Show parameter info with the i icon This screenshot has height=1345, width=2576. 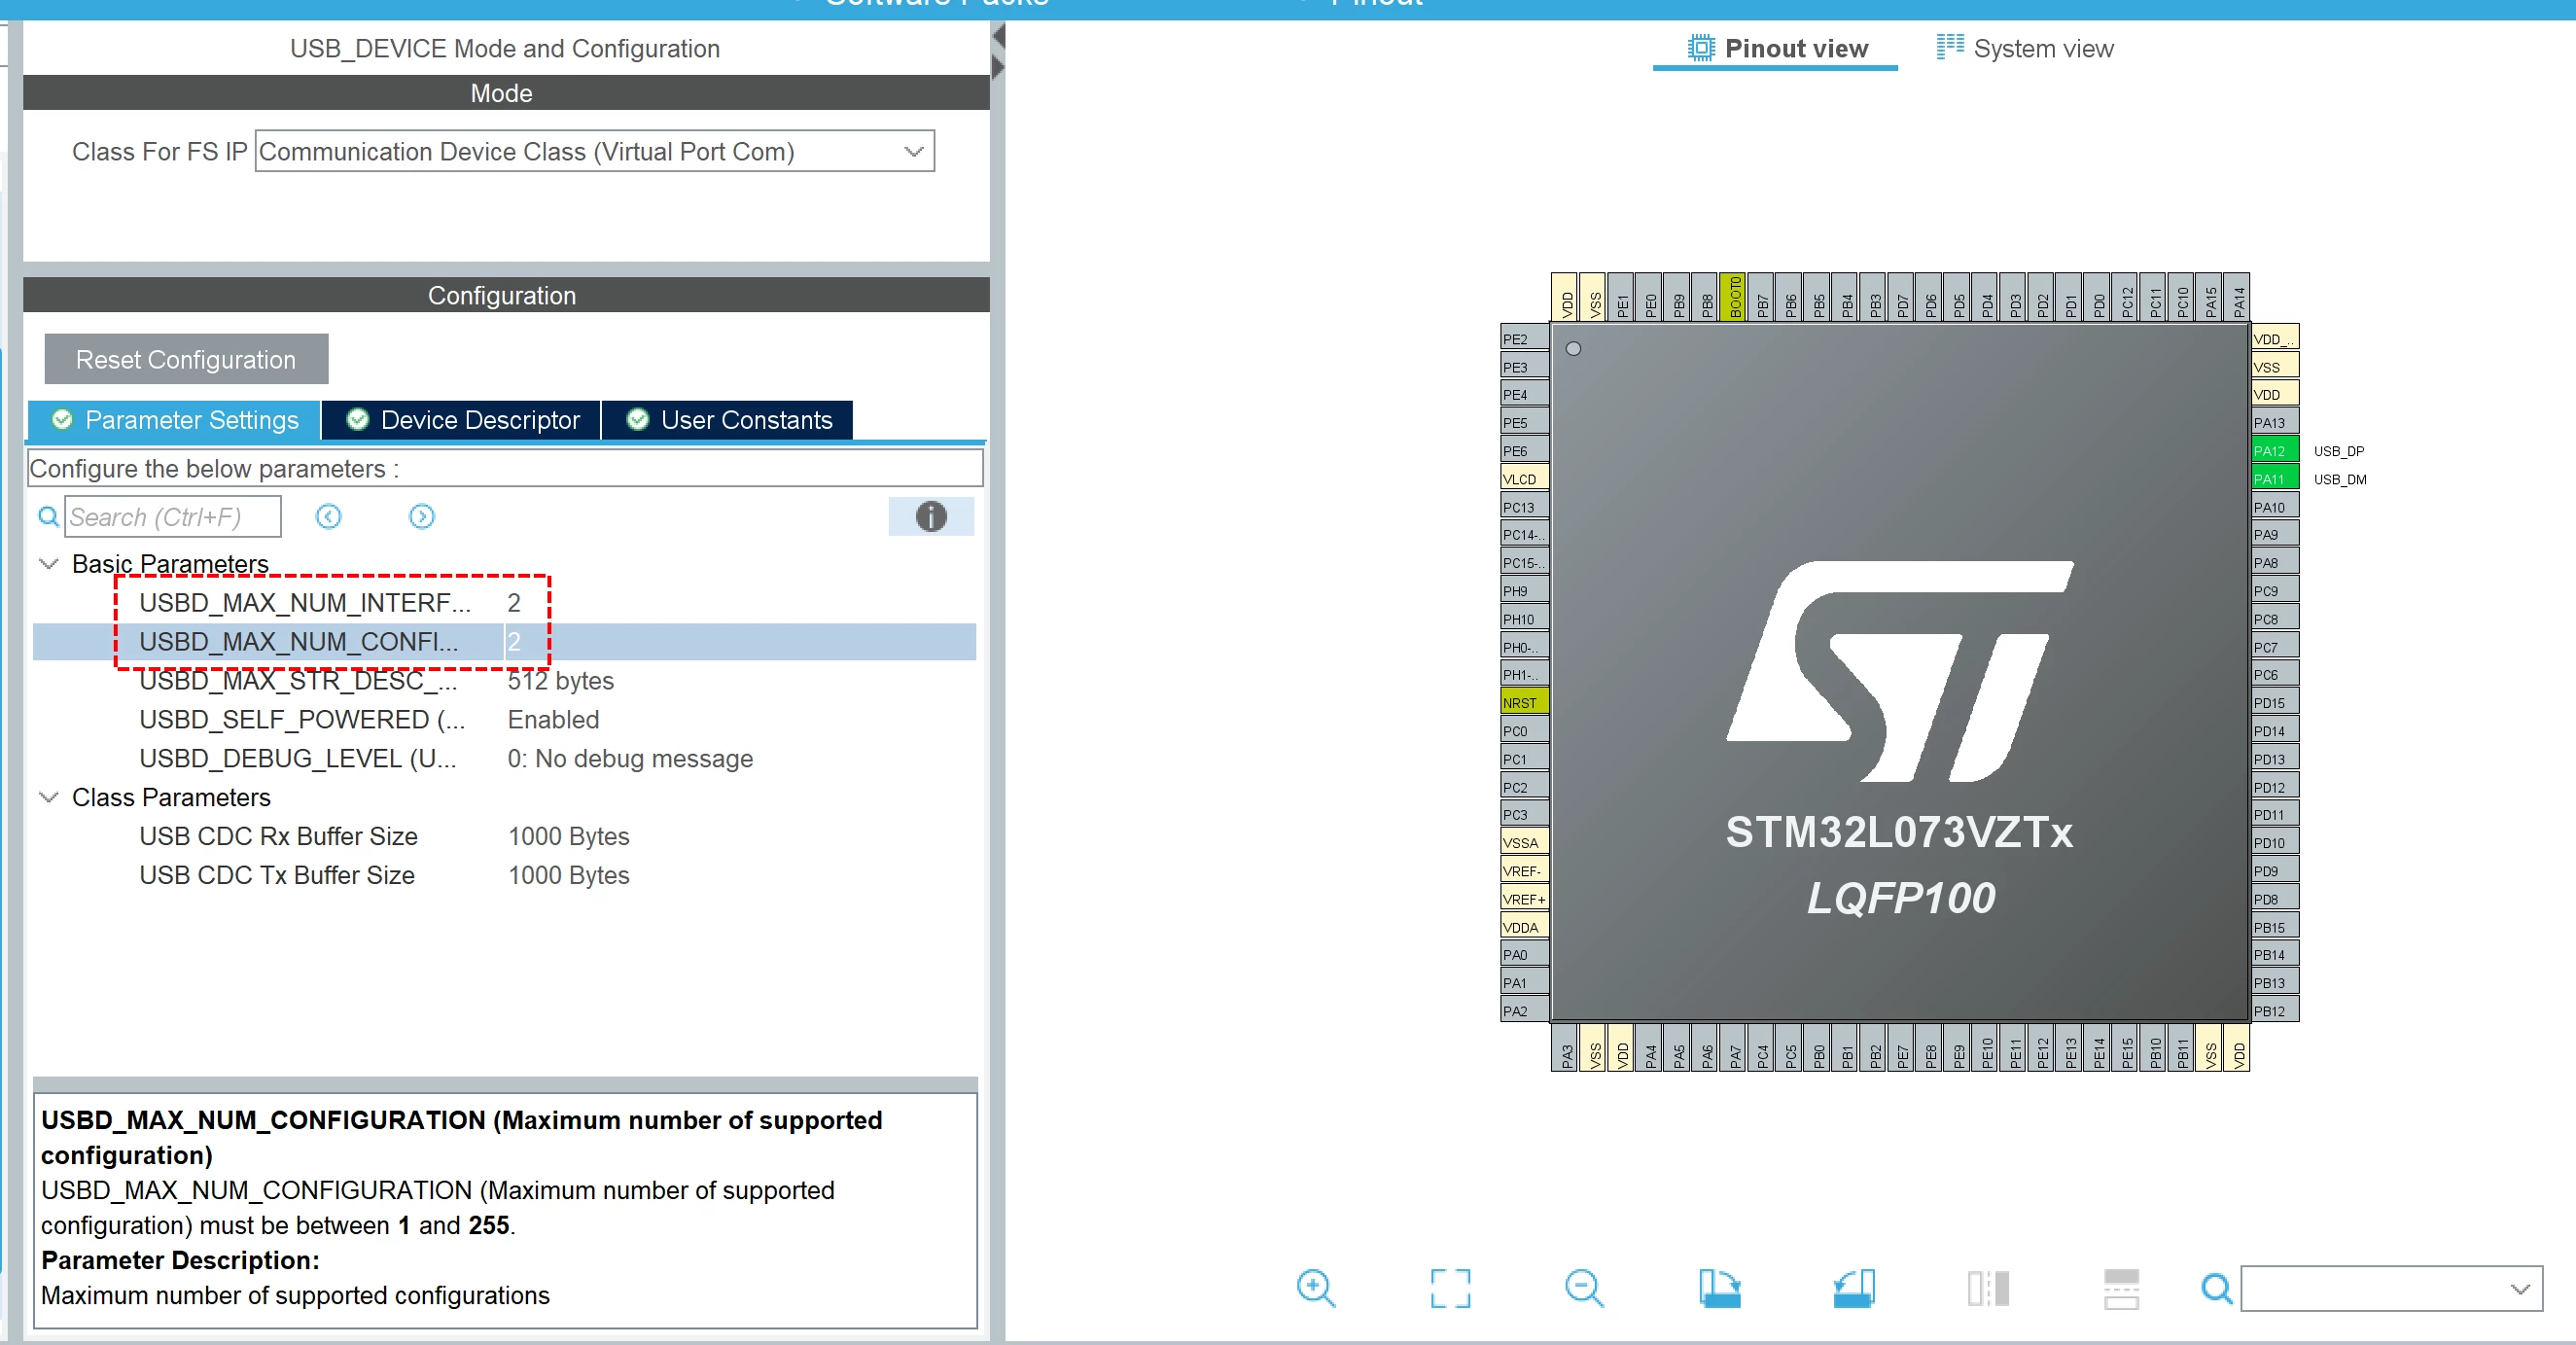coord(931,516)
